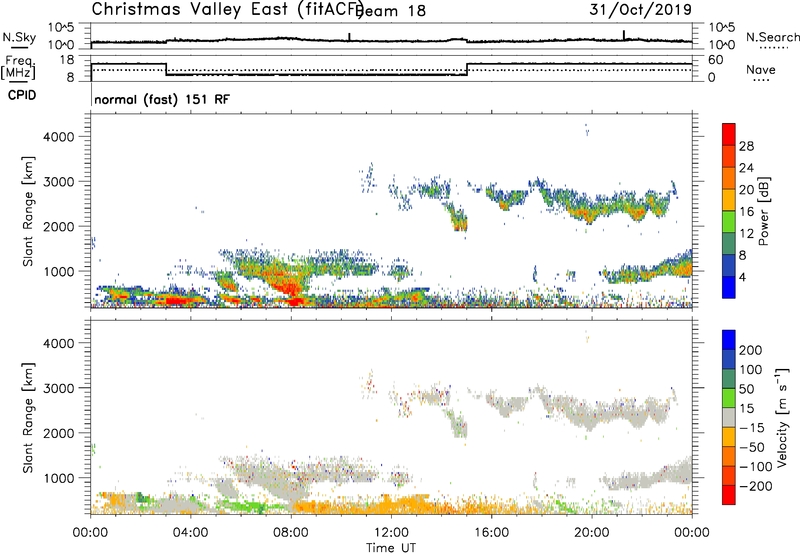The image size is (800, 554).
Task: Click the 'Velocity [m s⁻¹]' color bar label
Action: coord(781,418)
